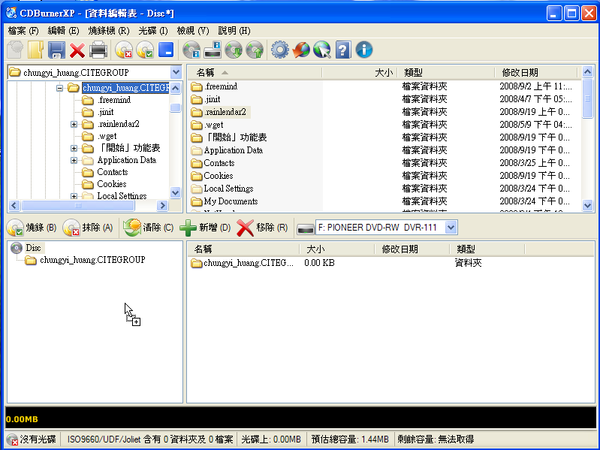
Task: Click the drive information toolbar icon
Action: coord(212,50)
